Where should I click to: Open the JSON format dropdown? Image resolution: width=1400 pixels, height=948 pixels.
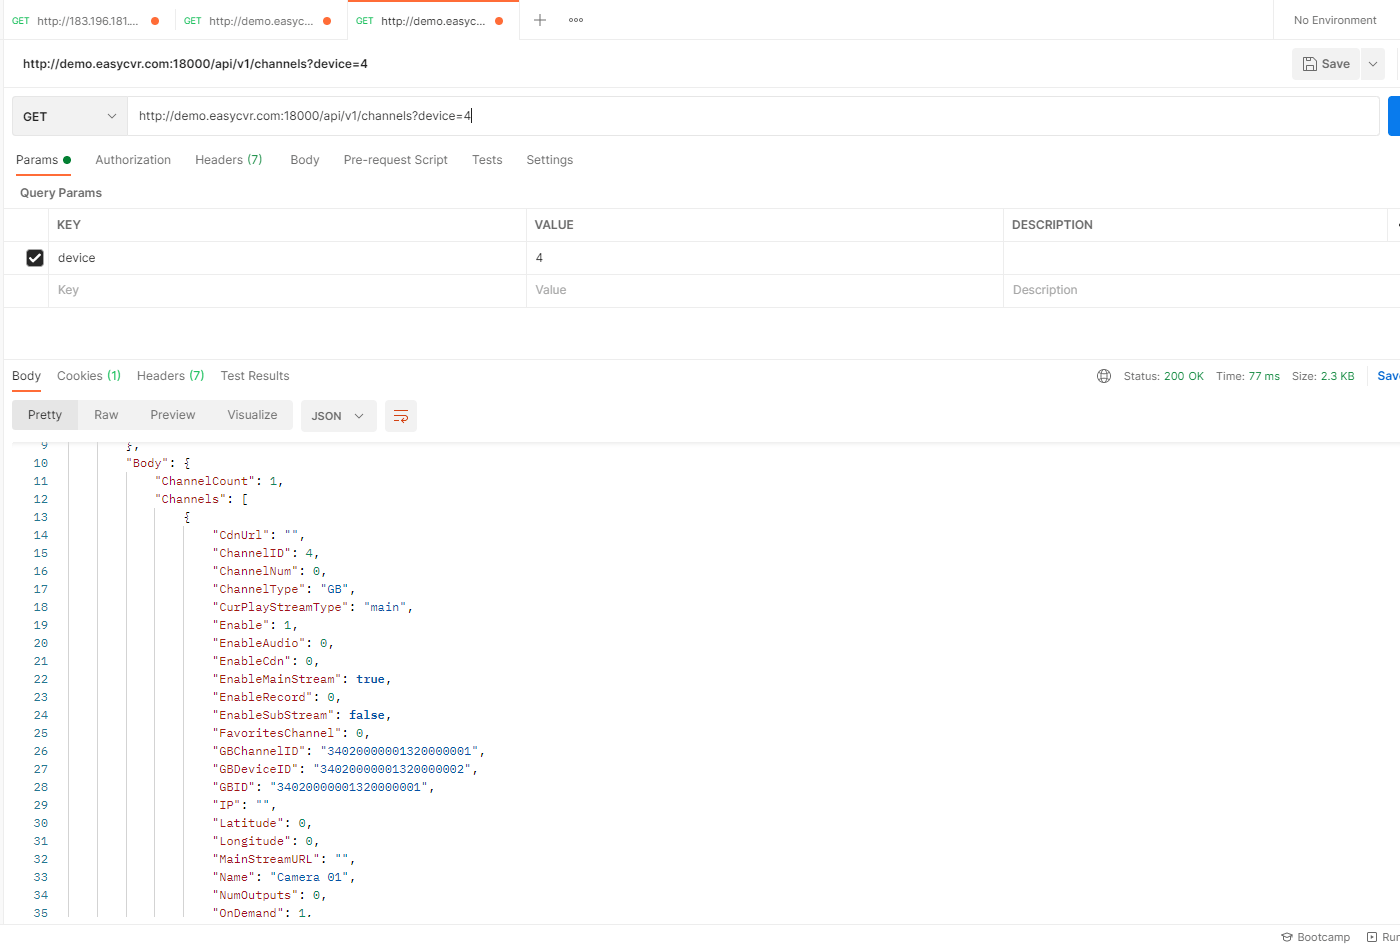point(338,416)
